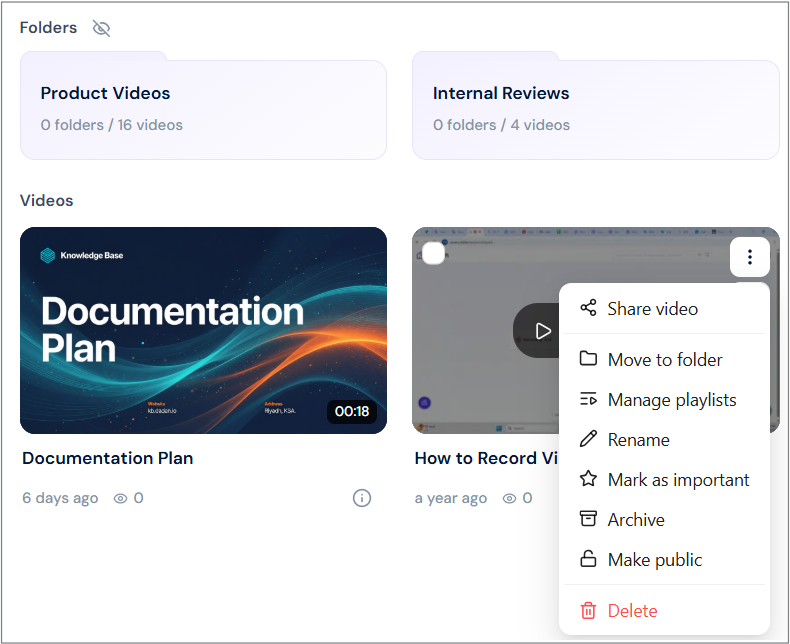Click the '6 days ago' timestamp

(x=60, y=498)
